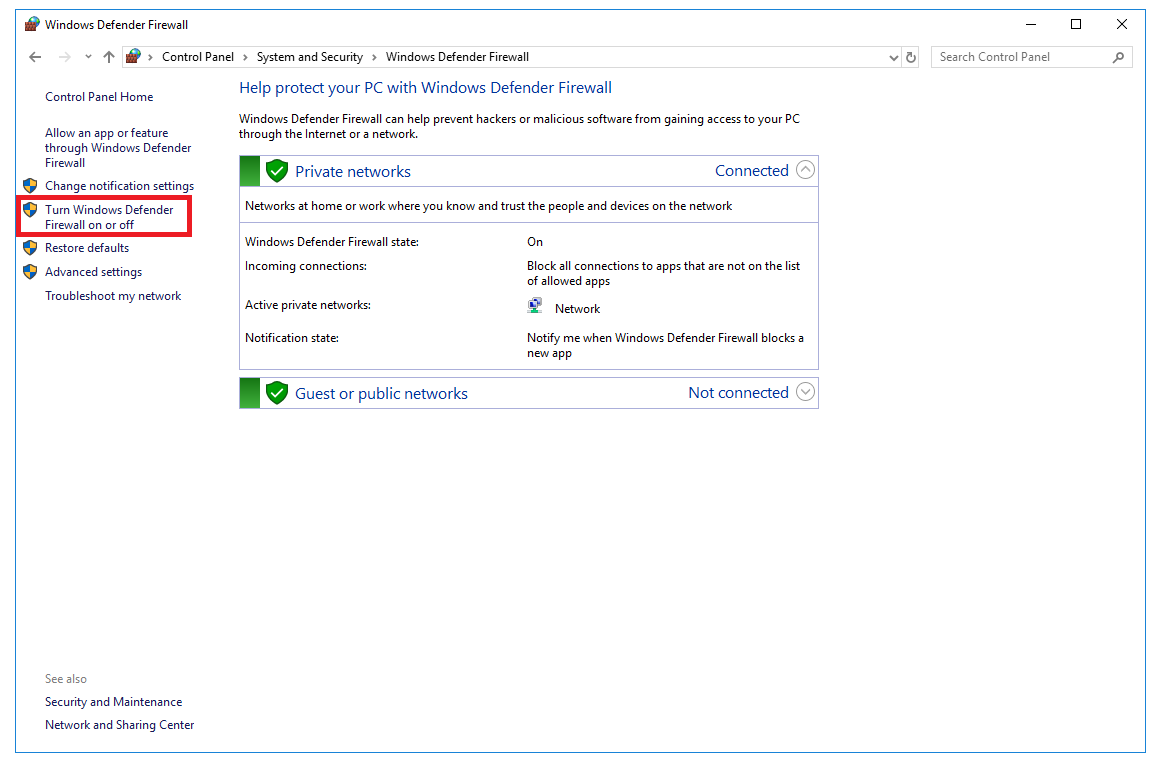The image size is (1158, 765).
Task: Open the recent locations dropdown arrow
Action: click(89, 57)
